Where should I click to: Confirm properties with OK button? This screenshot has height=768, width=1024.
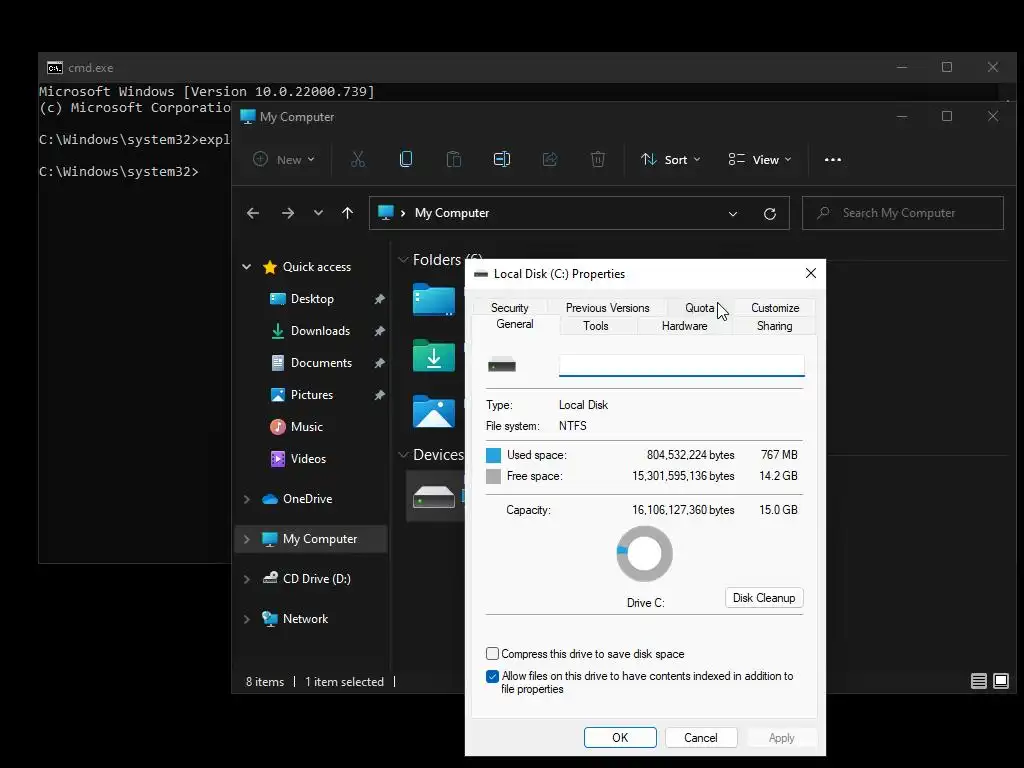620,737
